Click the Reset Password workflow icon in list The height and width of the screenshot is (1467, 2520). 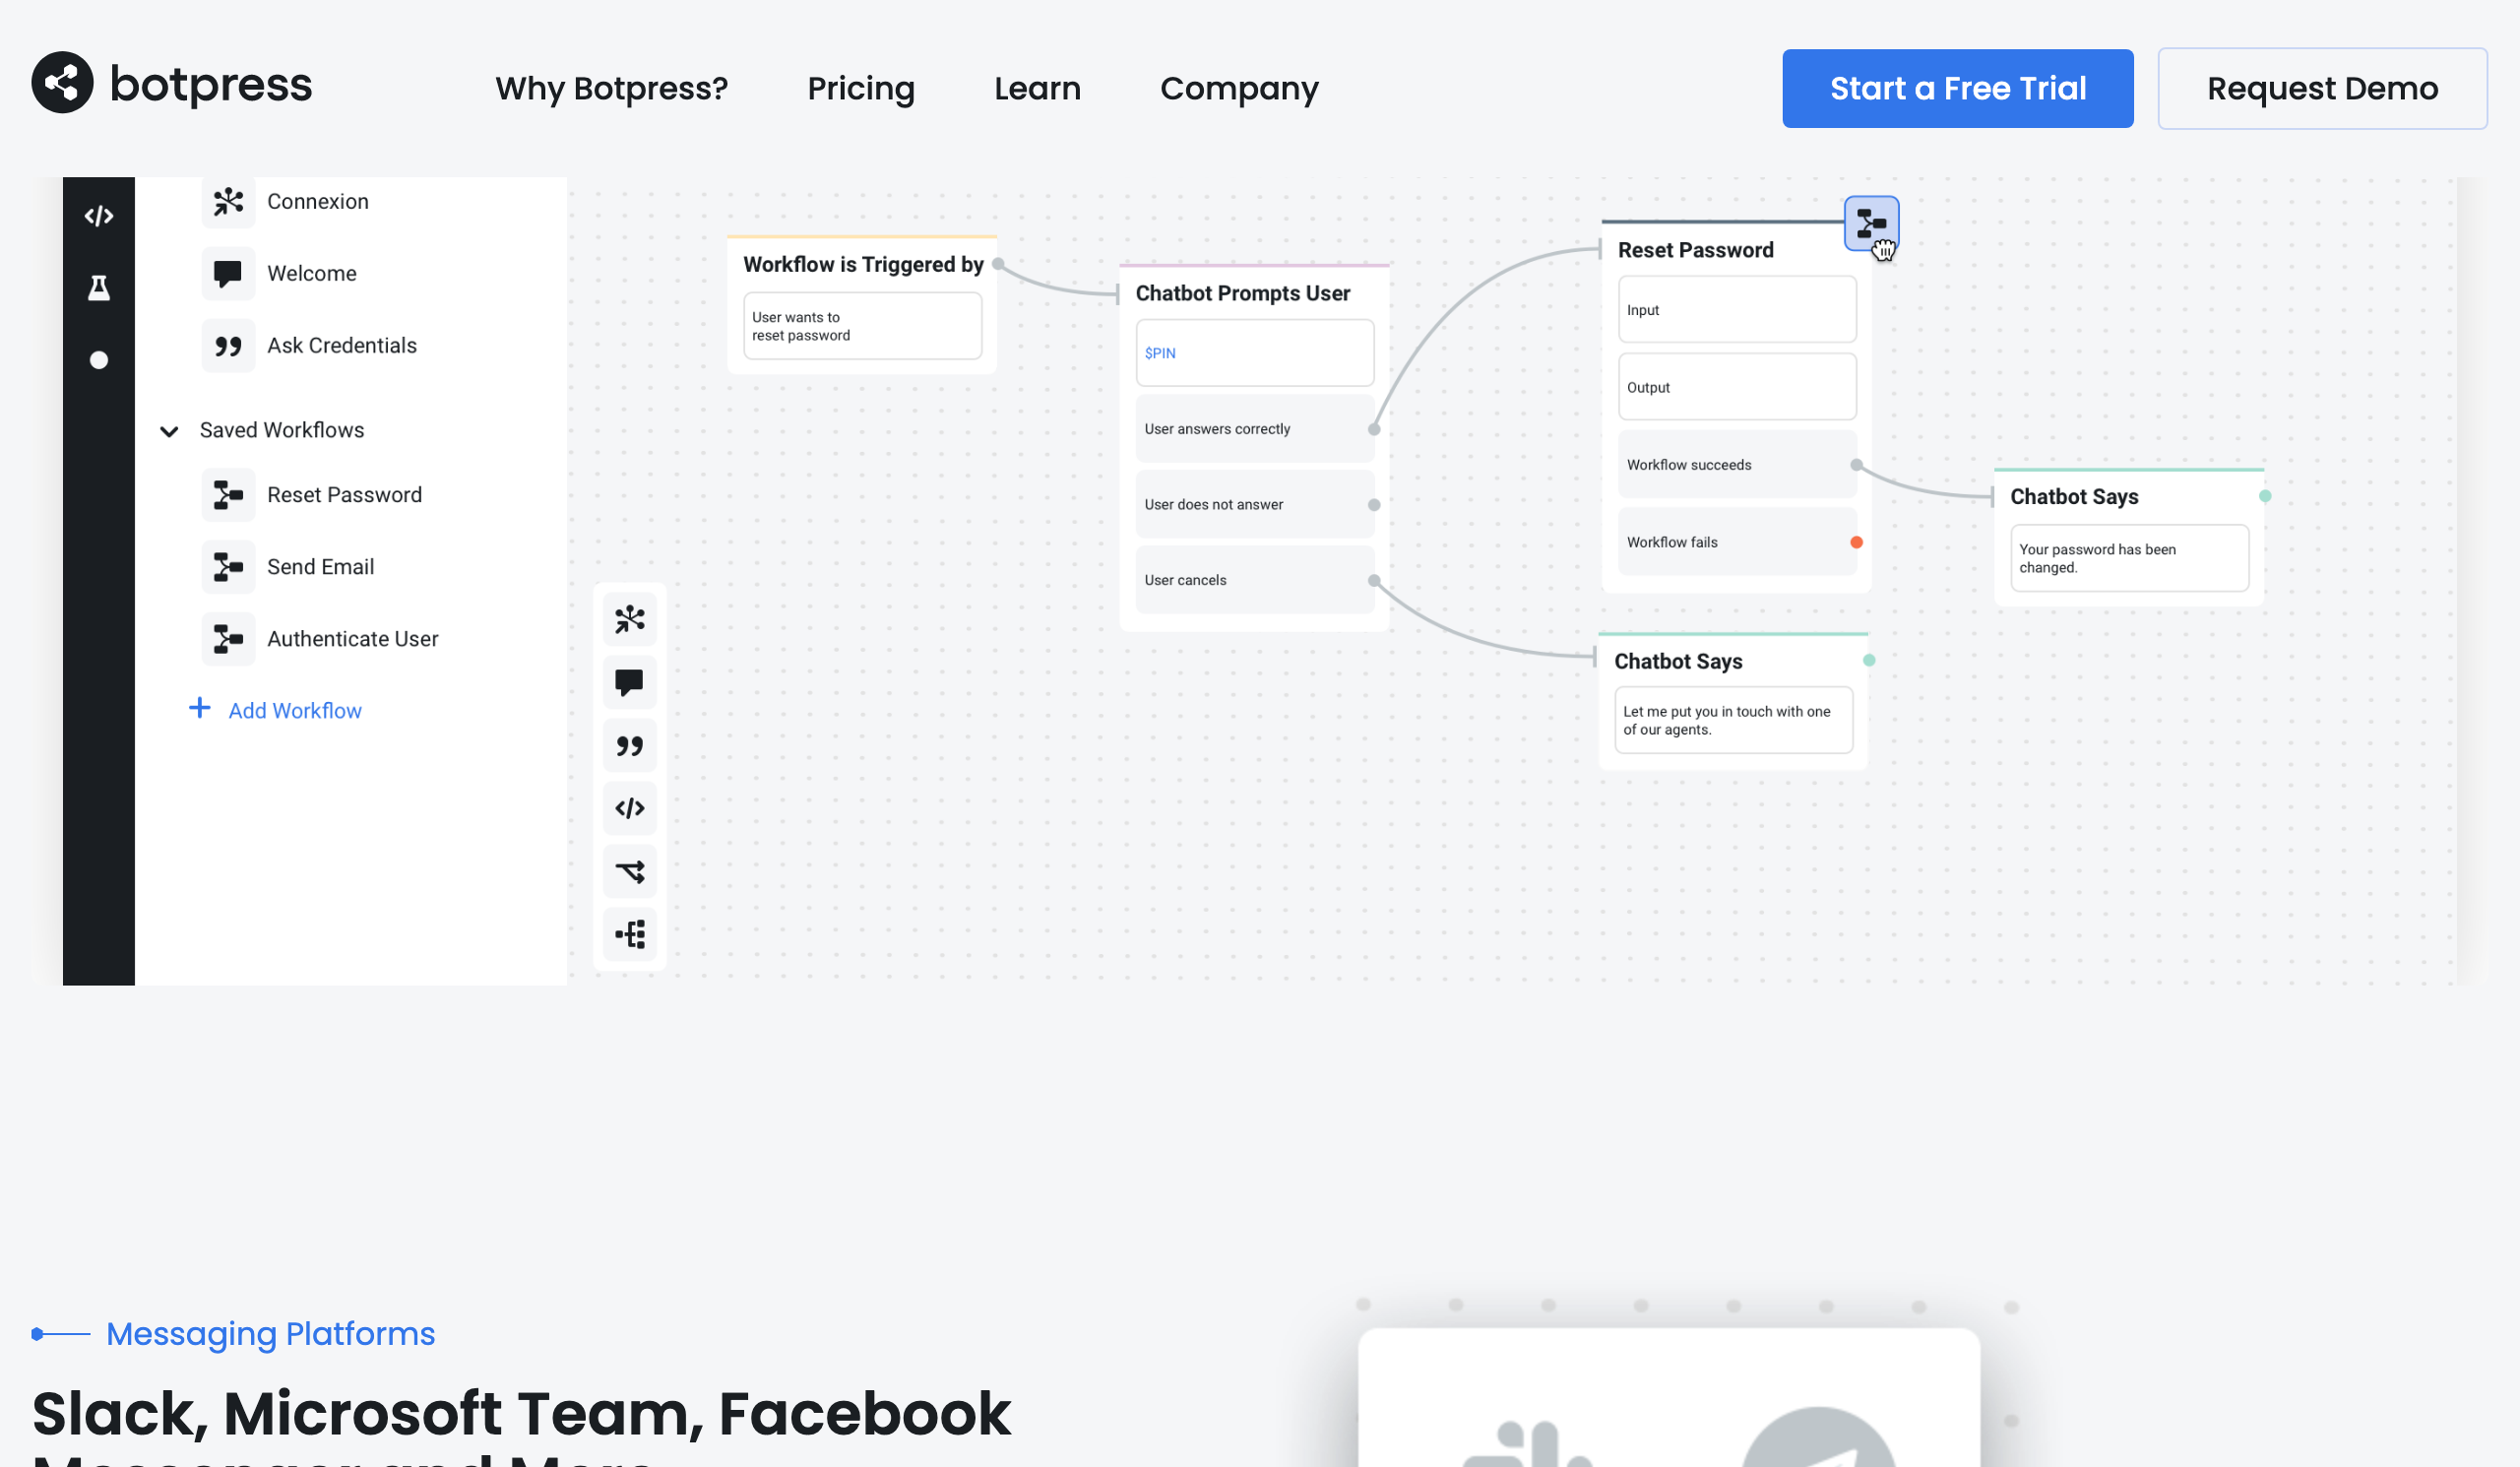pos(228,495)
